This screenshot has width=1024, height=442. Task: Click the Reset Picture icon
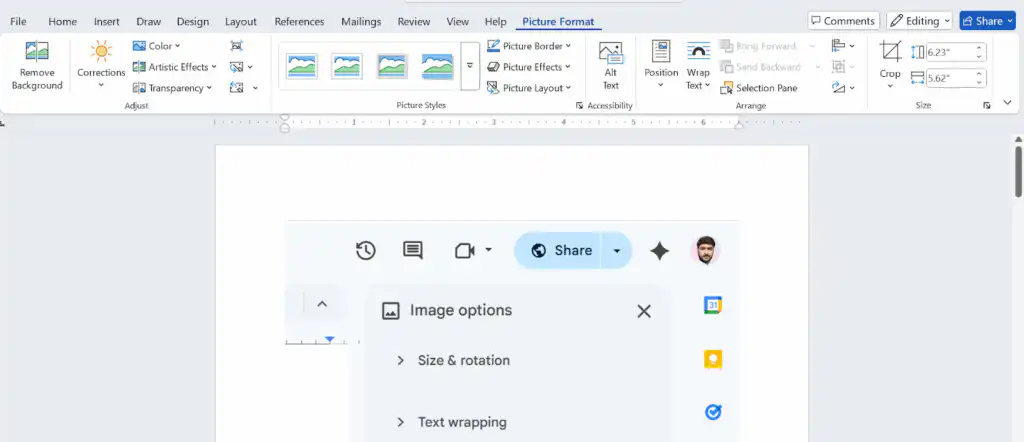pos(236,87)
